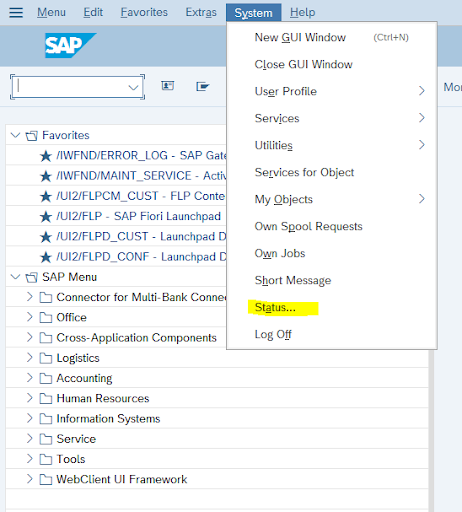Click the Human Resources folder icon
Screen dimensions: 462x512
click(46, 399)
